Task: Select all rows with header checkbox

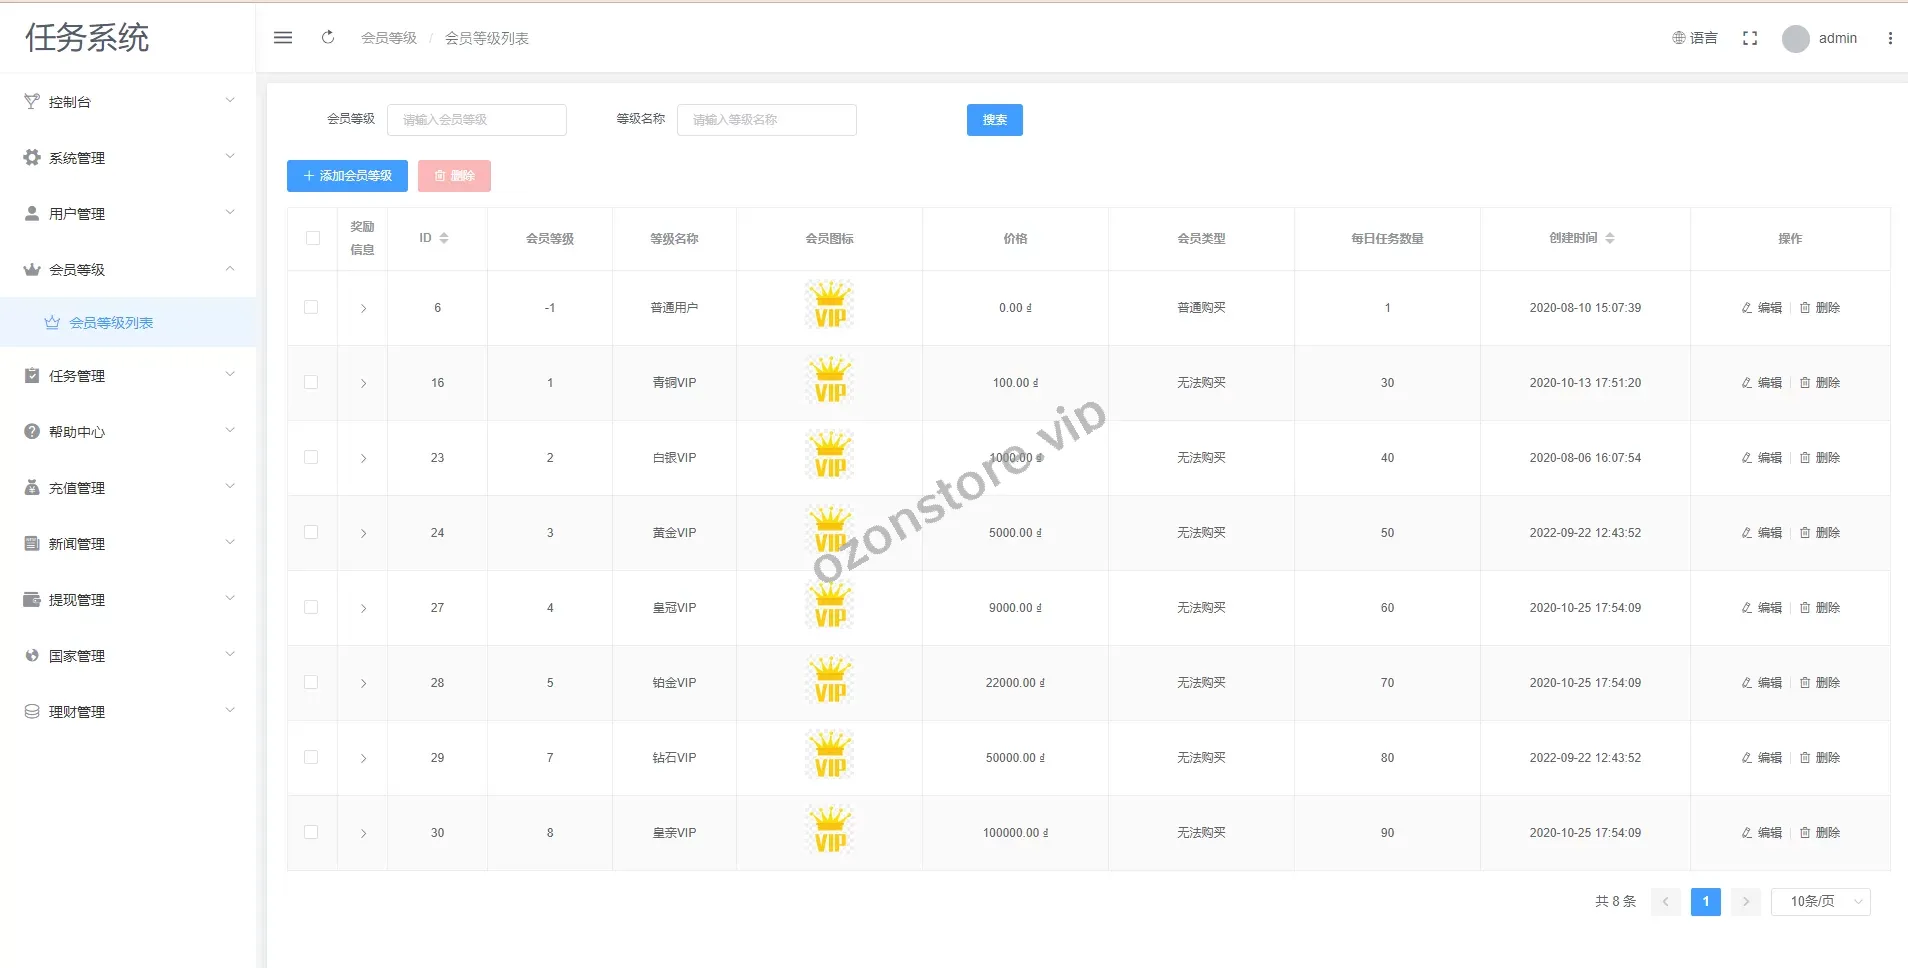Action: [x=312, y=238]
